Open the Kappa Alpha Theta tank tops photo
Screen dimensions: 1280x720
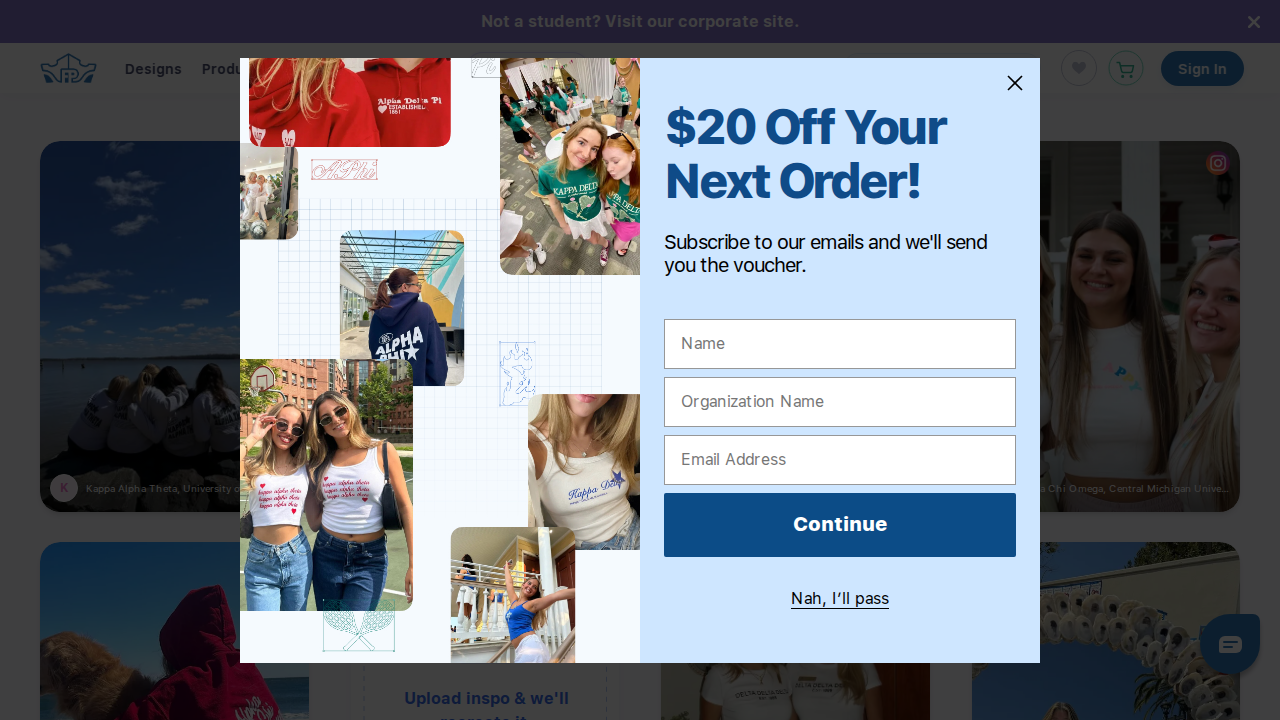[326, 485]
